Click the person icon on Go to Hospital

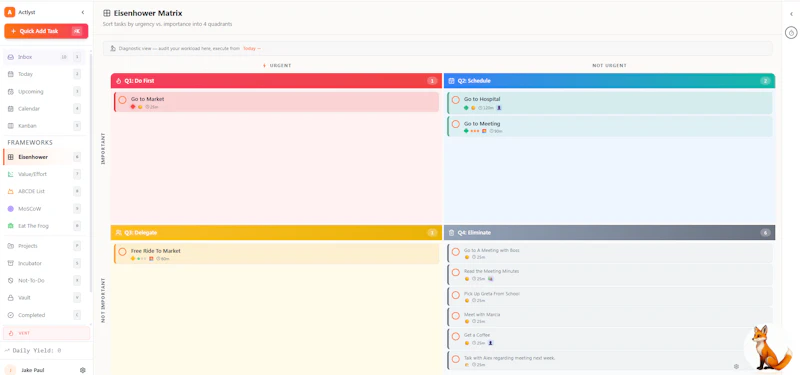499,108
